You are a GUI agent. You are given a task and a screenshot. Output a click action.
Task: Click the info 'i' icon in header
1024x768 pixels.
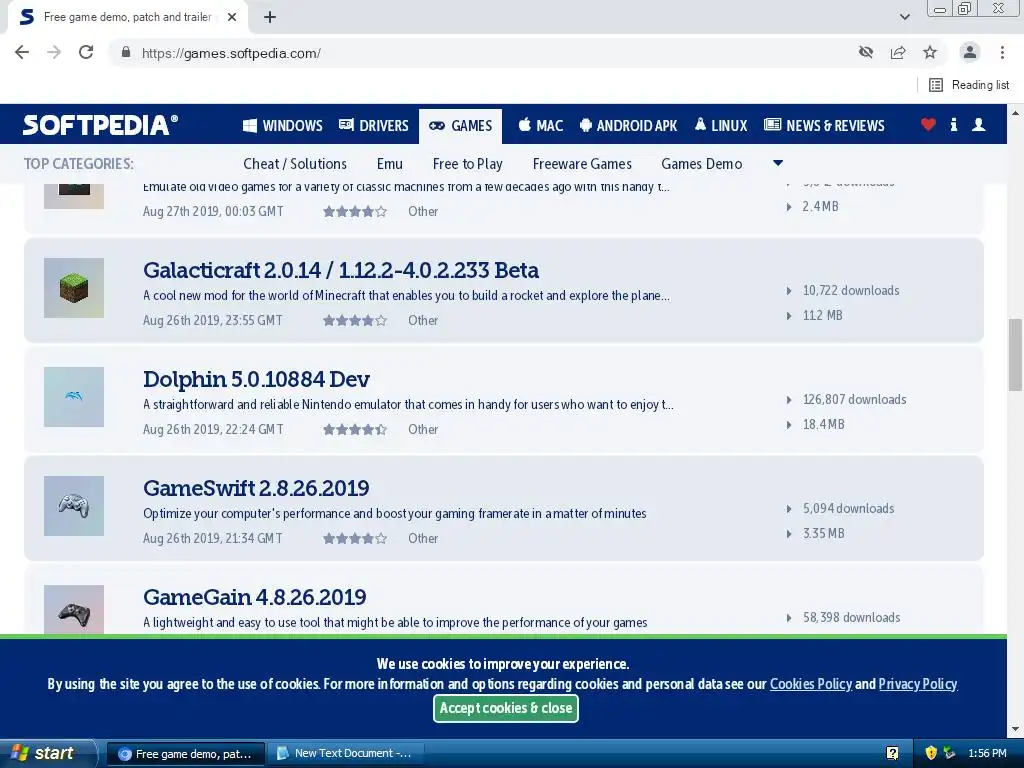(x=953, y=124)
